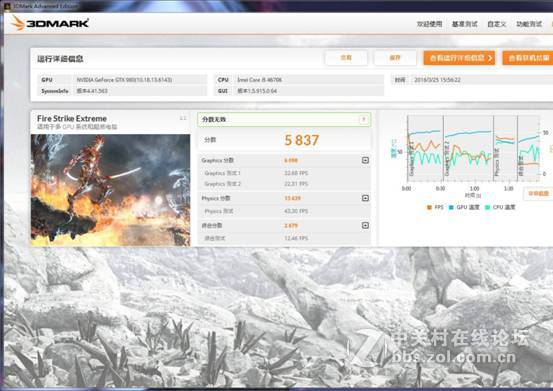The height and width of the screenshot is (391, 553).
Task: Go to the 功能测试 tab
Action: pos(529,24)
